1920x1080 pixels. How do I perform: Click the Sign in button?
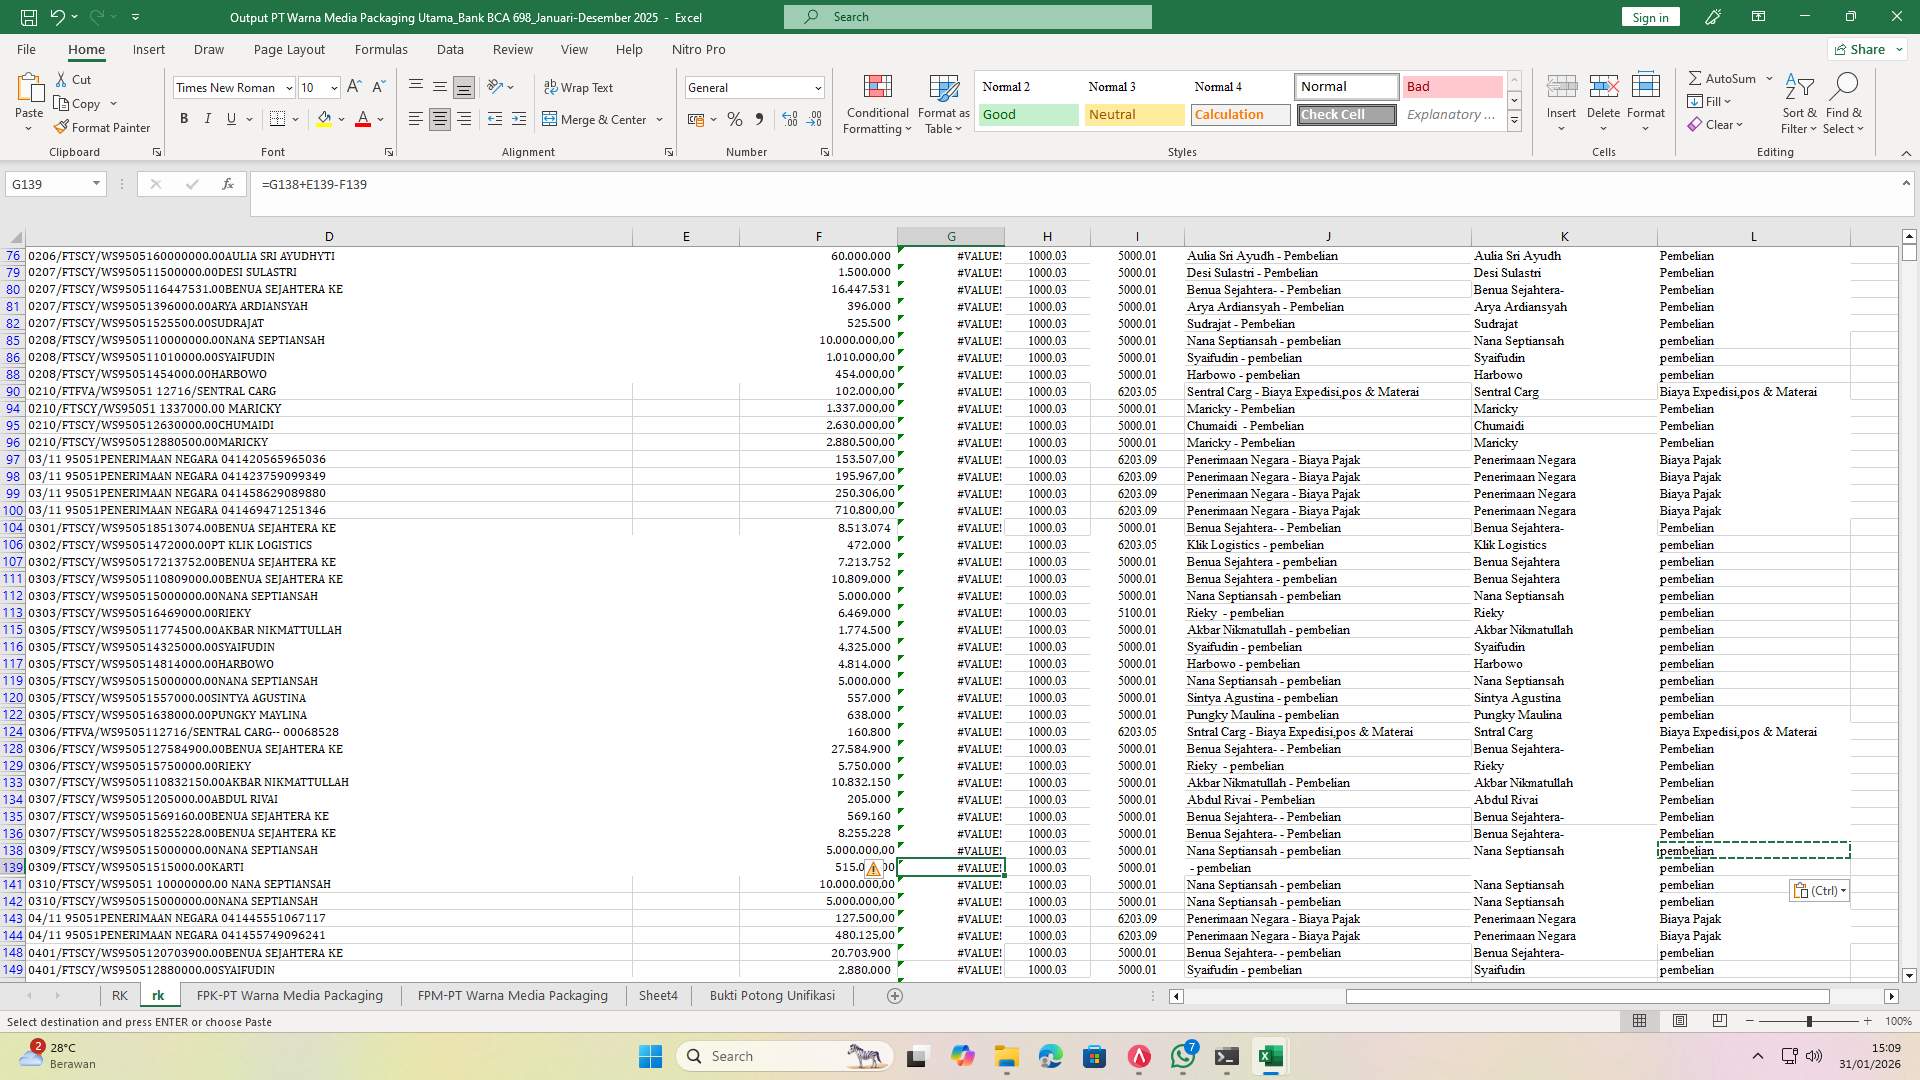(x=1649, y=16)
